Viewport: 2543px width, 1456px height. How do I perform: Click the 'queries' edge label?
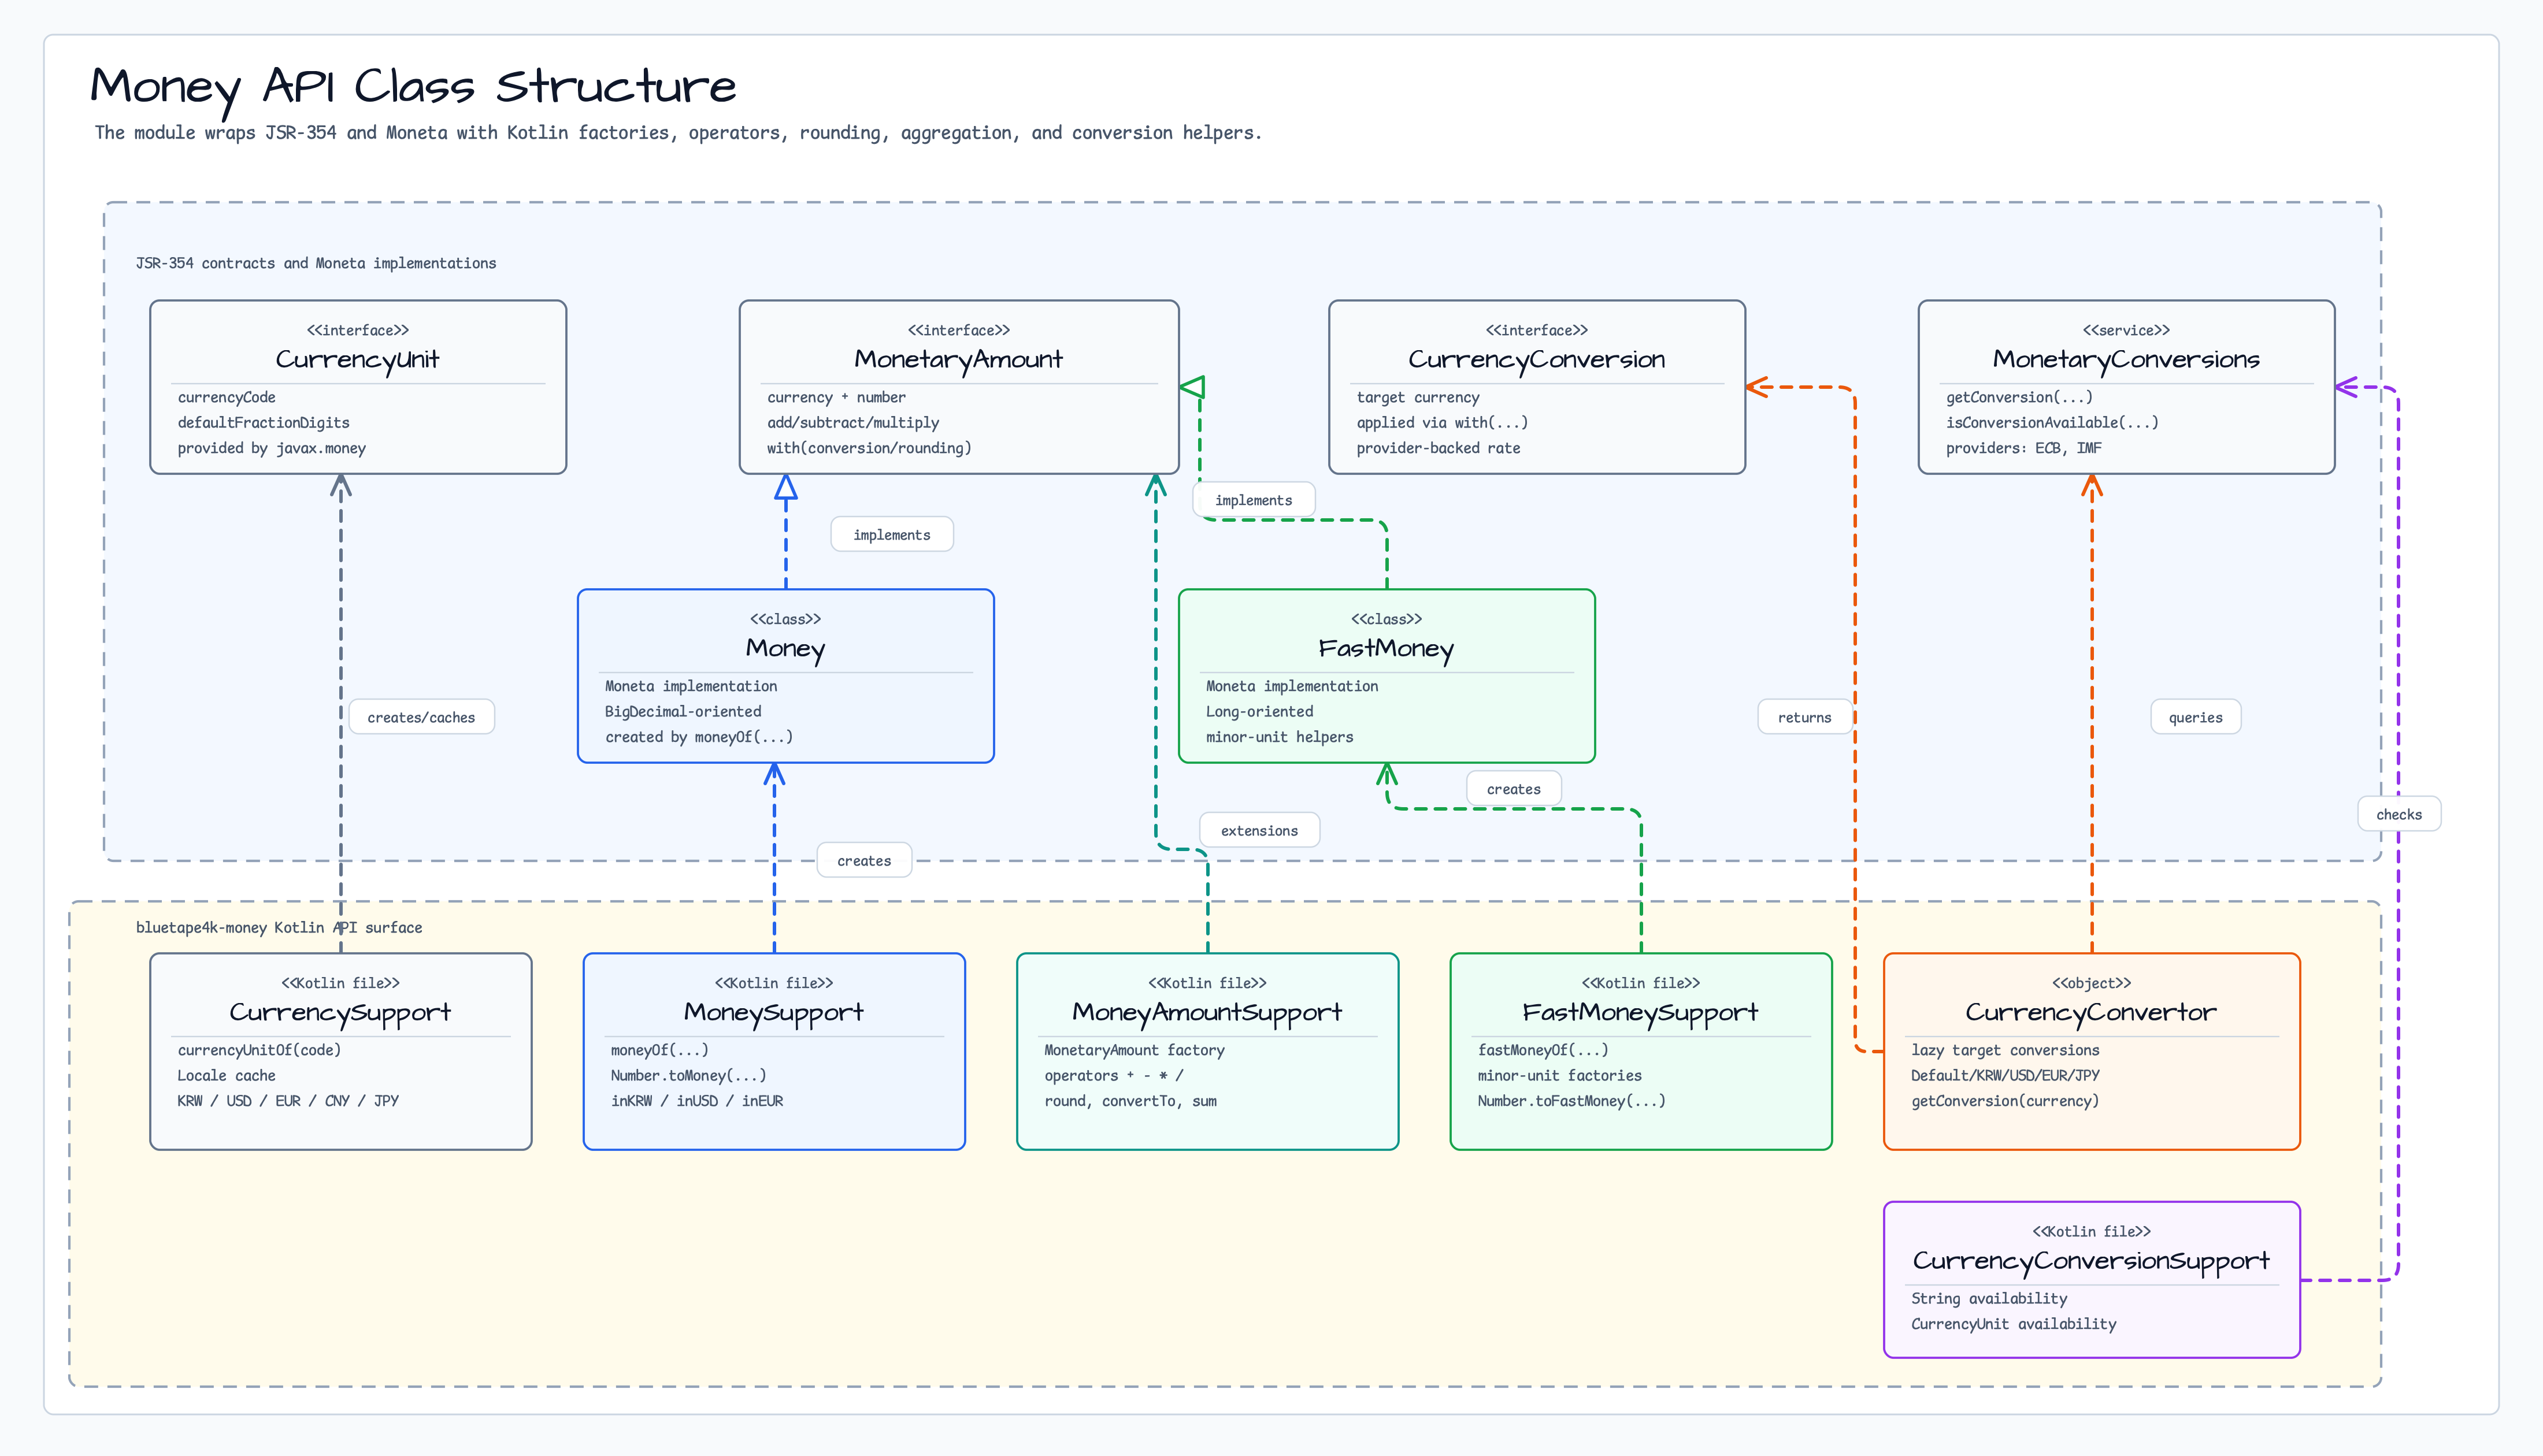click(2195, 717)
